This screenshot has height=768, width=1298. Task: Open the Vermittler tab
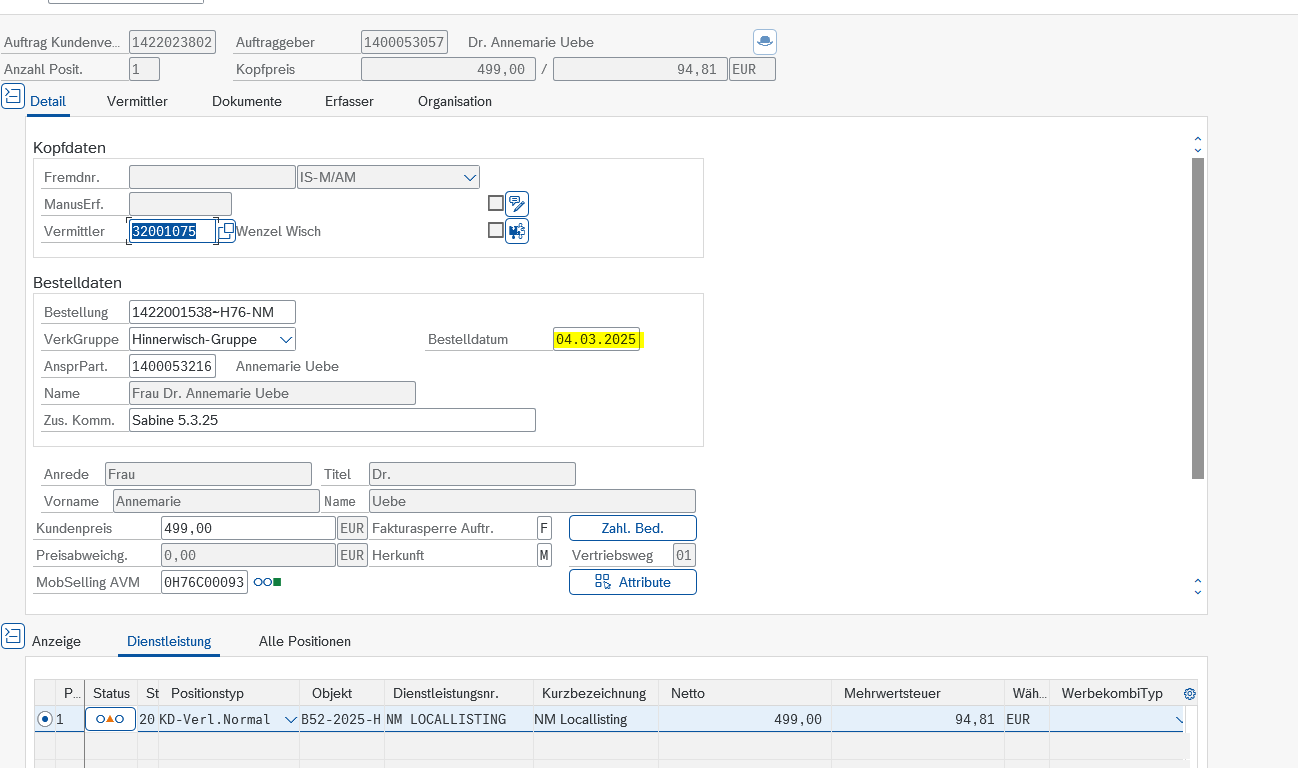click(x=137, y=101)
